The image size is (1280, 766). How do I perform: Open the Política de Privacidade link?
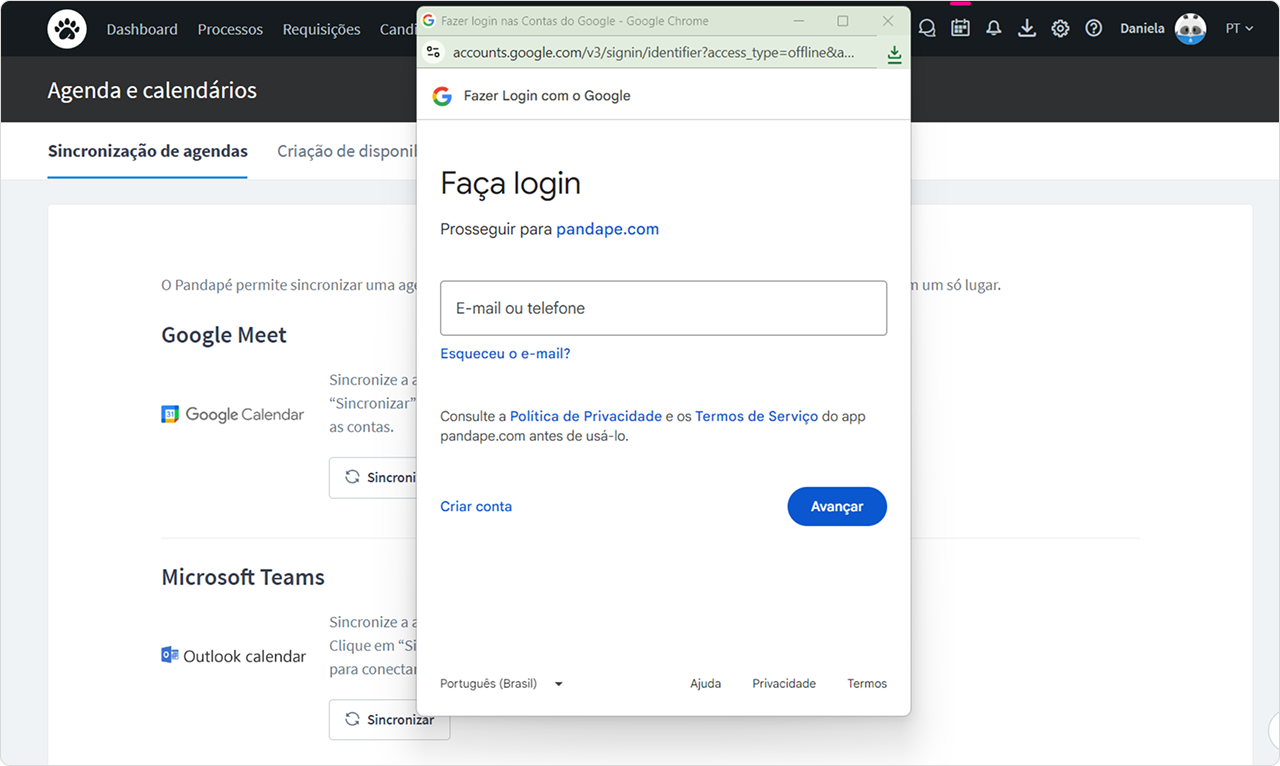tap(586, 416)
